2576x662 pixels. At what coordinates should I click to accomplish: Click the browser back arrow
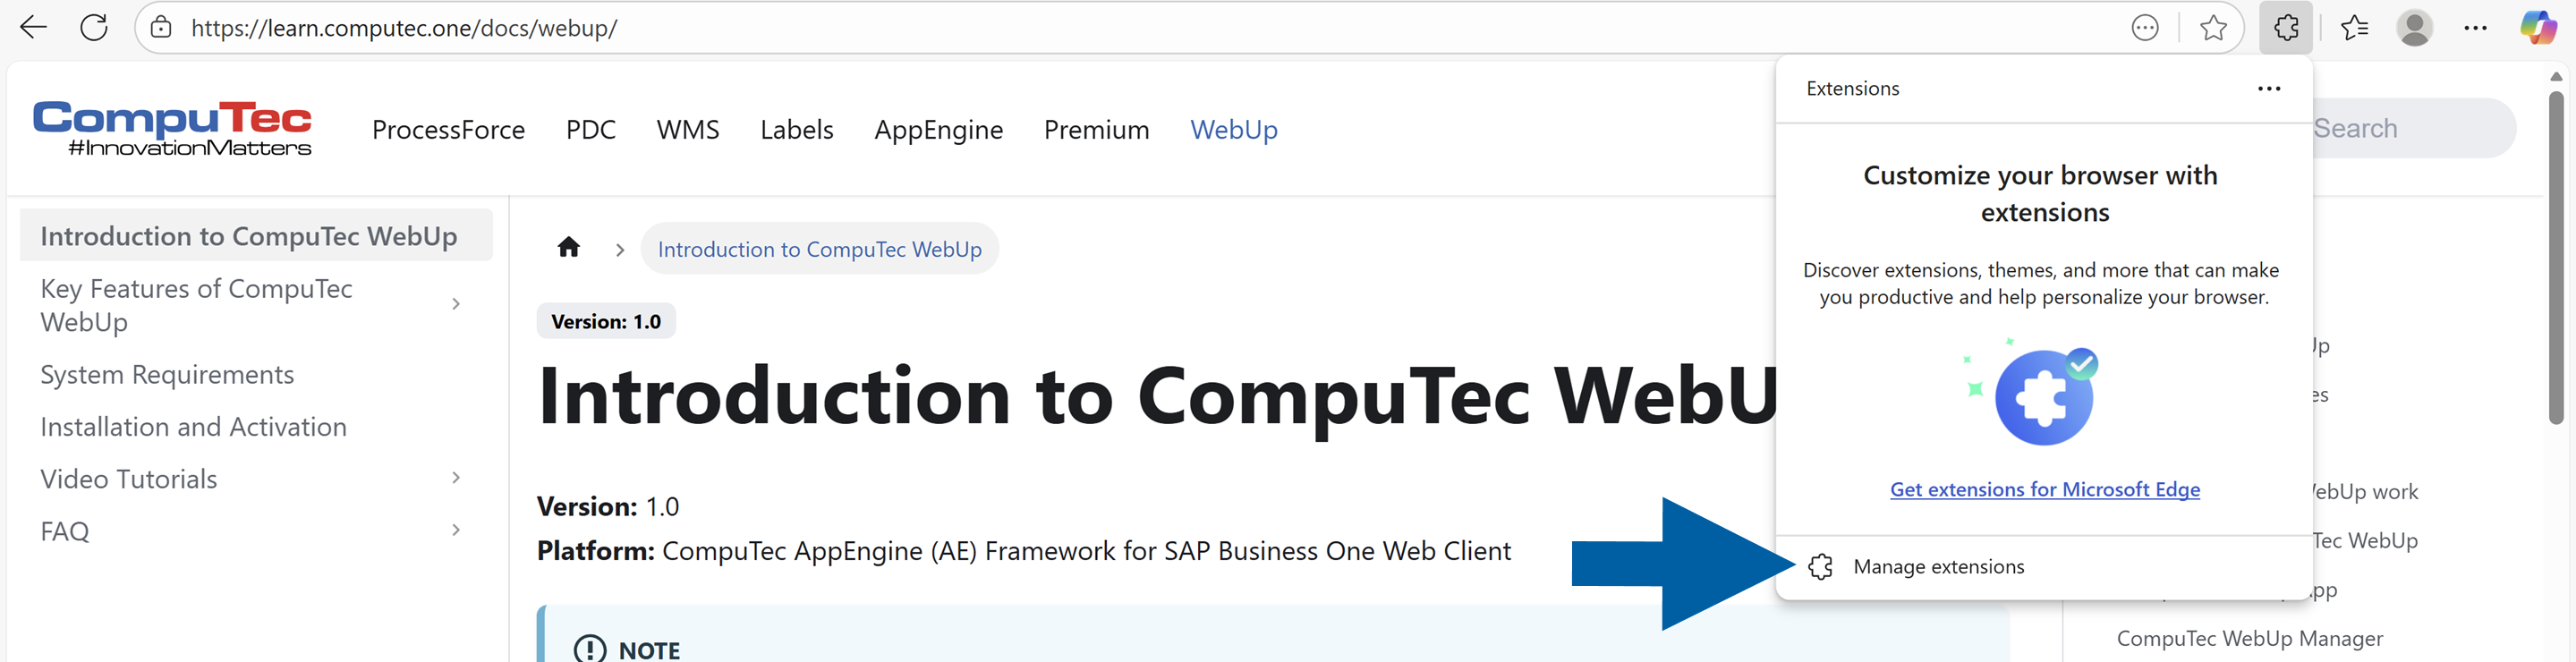point(34,28)
